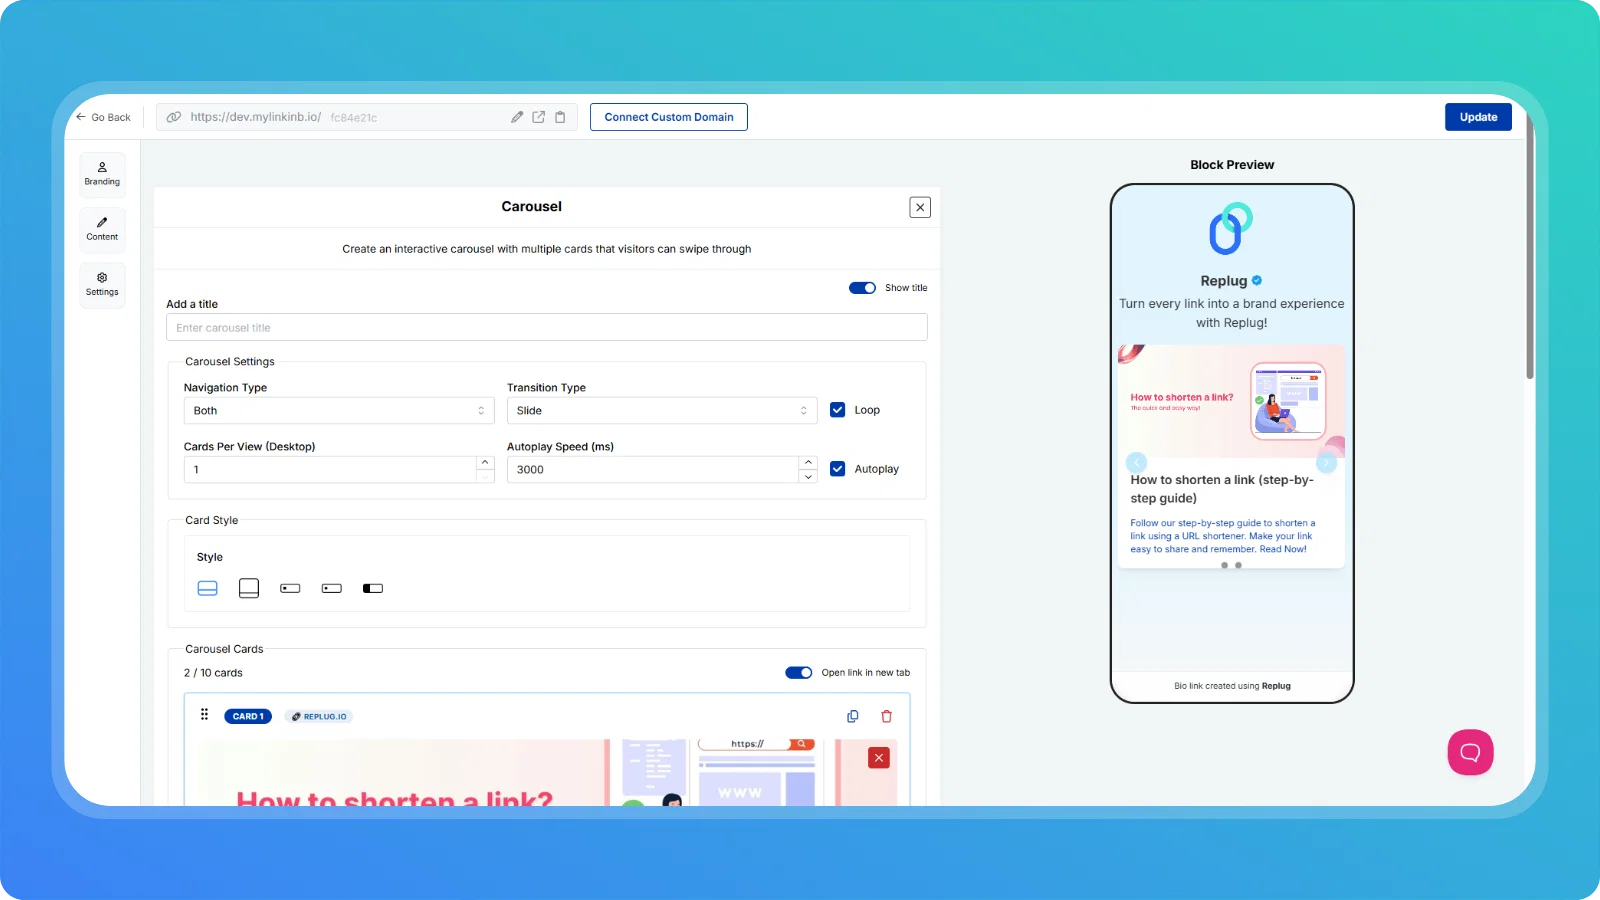This screenshot has width=1600, height=900.
Task: Duplicate Card 1 with the copy icon
Action: point(853,716)
